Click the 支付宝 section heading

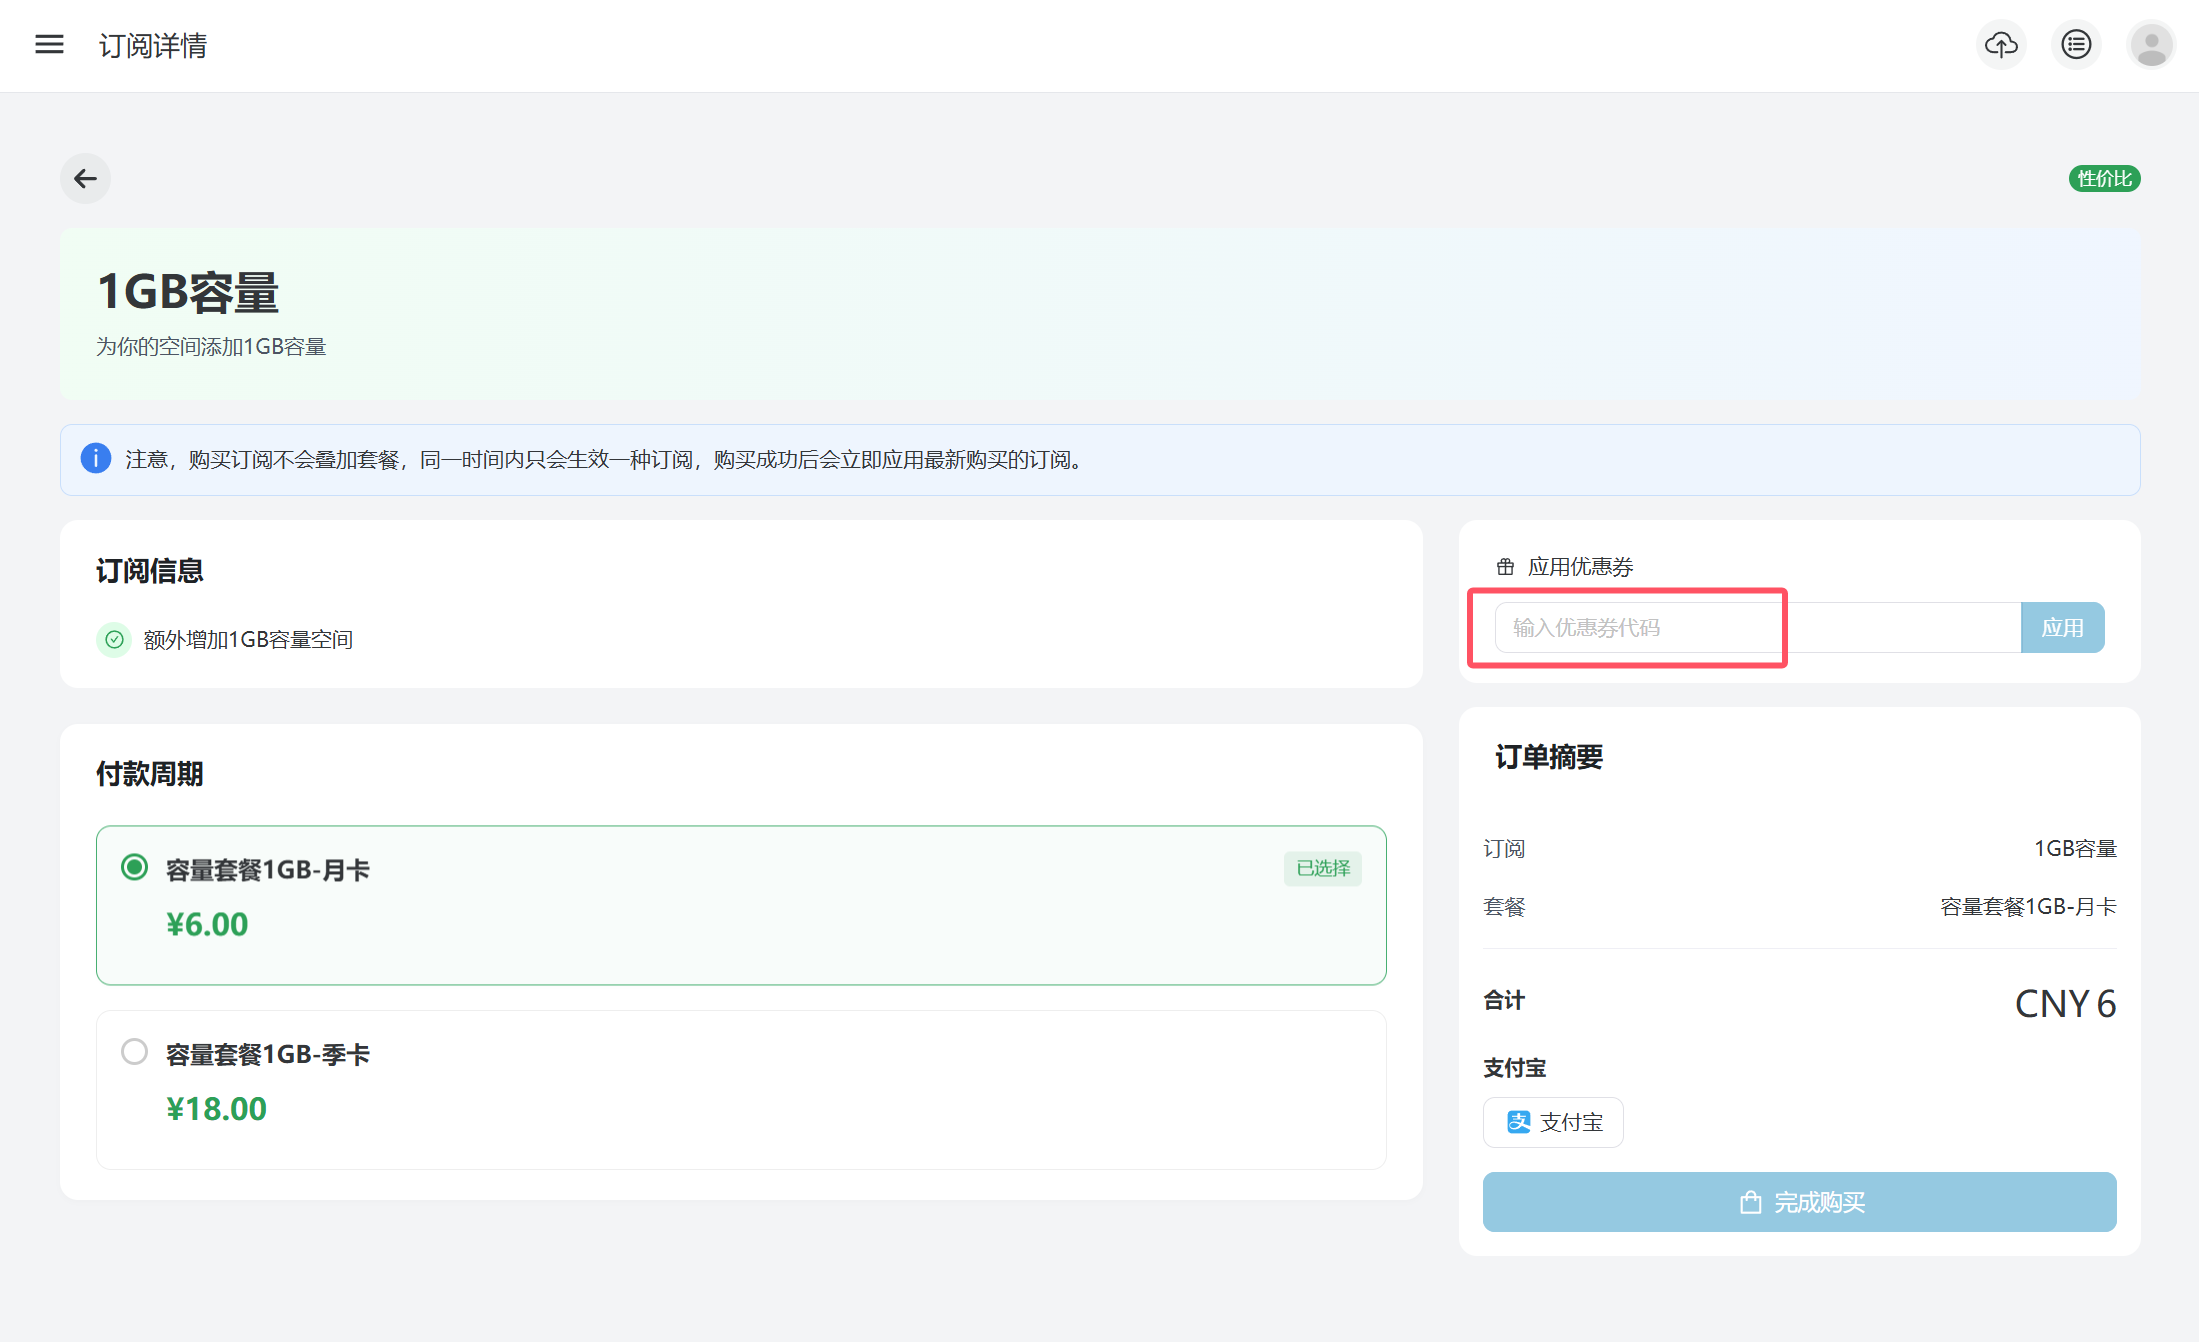point(1514,1068)
